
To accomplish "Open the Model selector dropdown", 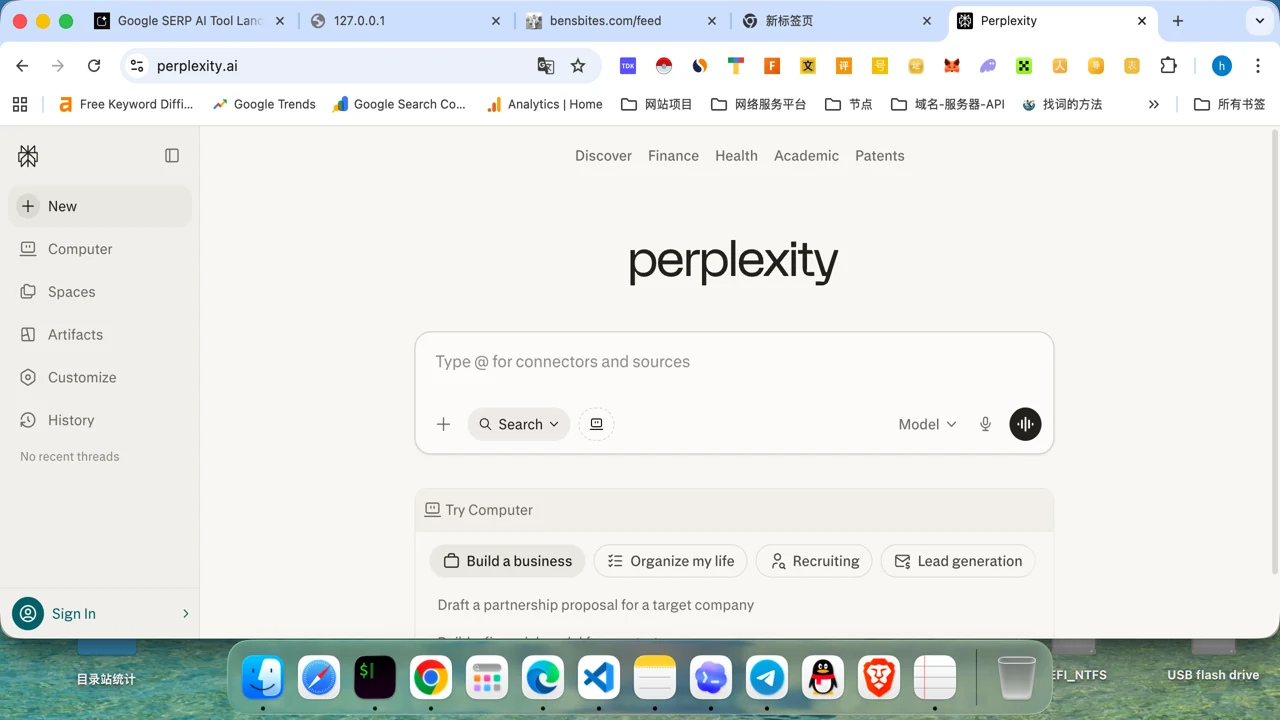I will (x=927, y=424).
